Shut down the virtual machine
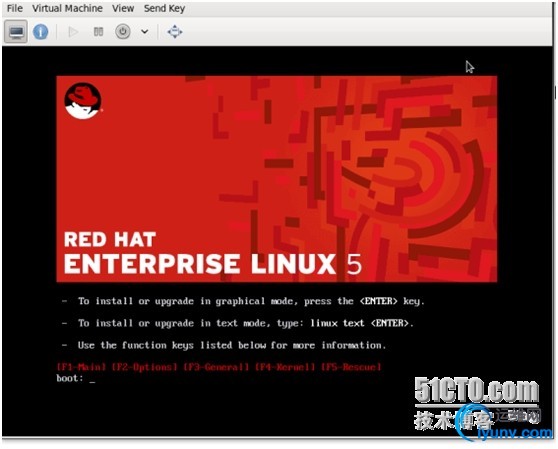The width and height of the screenshot is (558, 449). (122, 32)
